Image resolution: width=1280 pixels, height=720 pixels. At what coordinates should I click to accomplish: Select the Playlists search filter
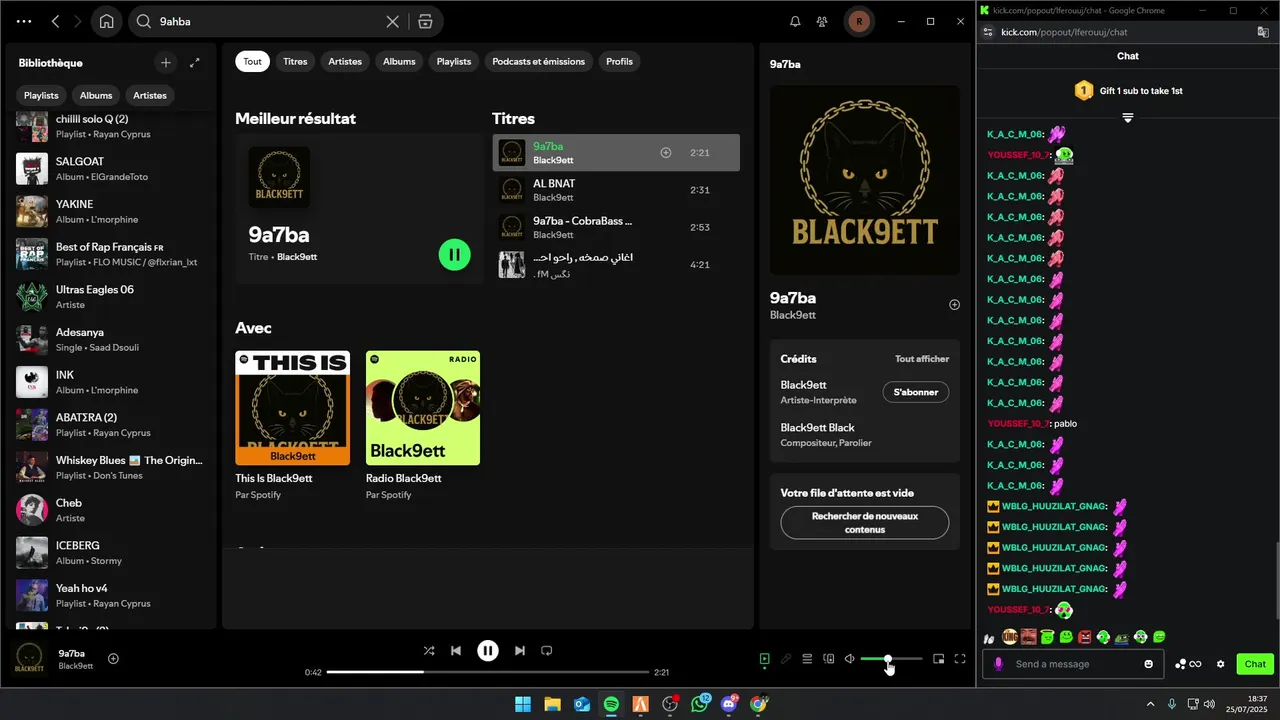454,62
